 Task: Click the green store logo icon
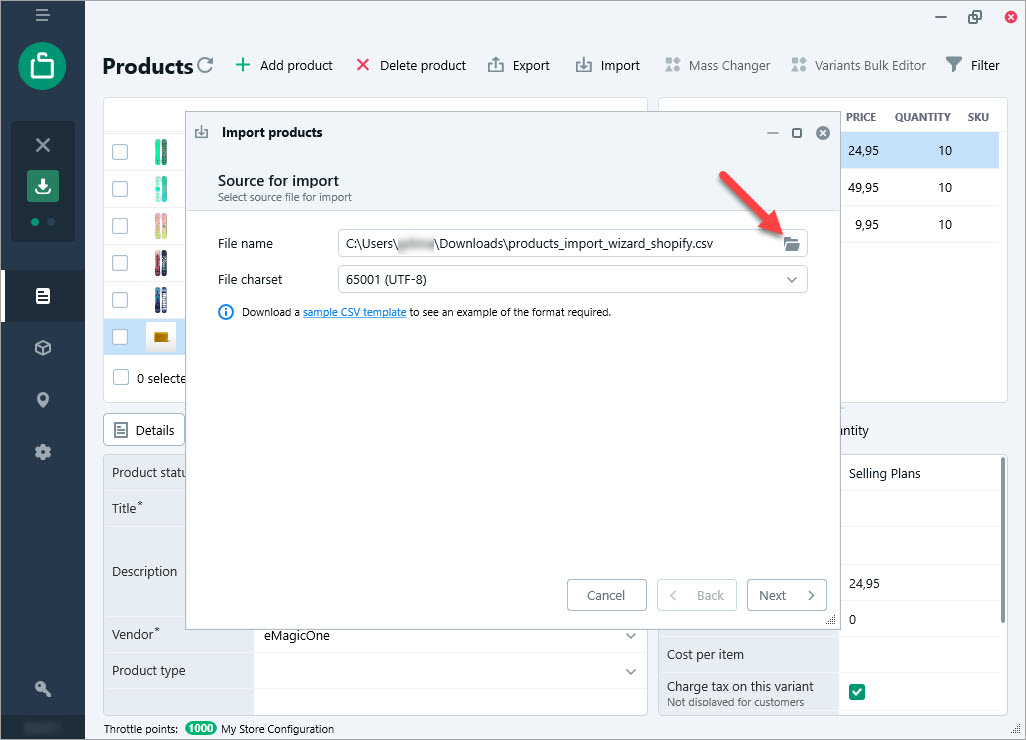43,66
